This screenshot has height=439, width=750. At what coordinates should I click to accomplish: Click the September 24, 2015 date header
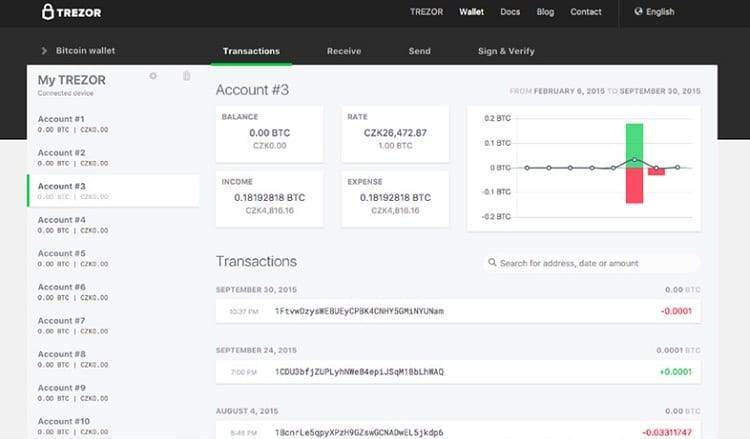click(256, 351)
